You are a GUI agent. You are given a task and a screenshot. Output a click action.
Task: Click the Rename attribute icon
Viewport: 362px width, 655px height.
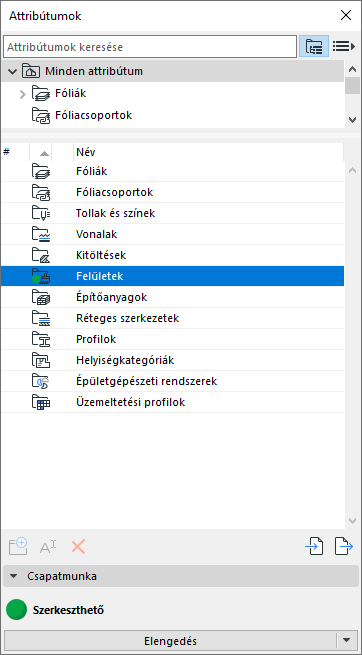click(x=48, y=546)
